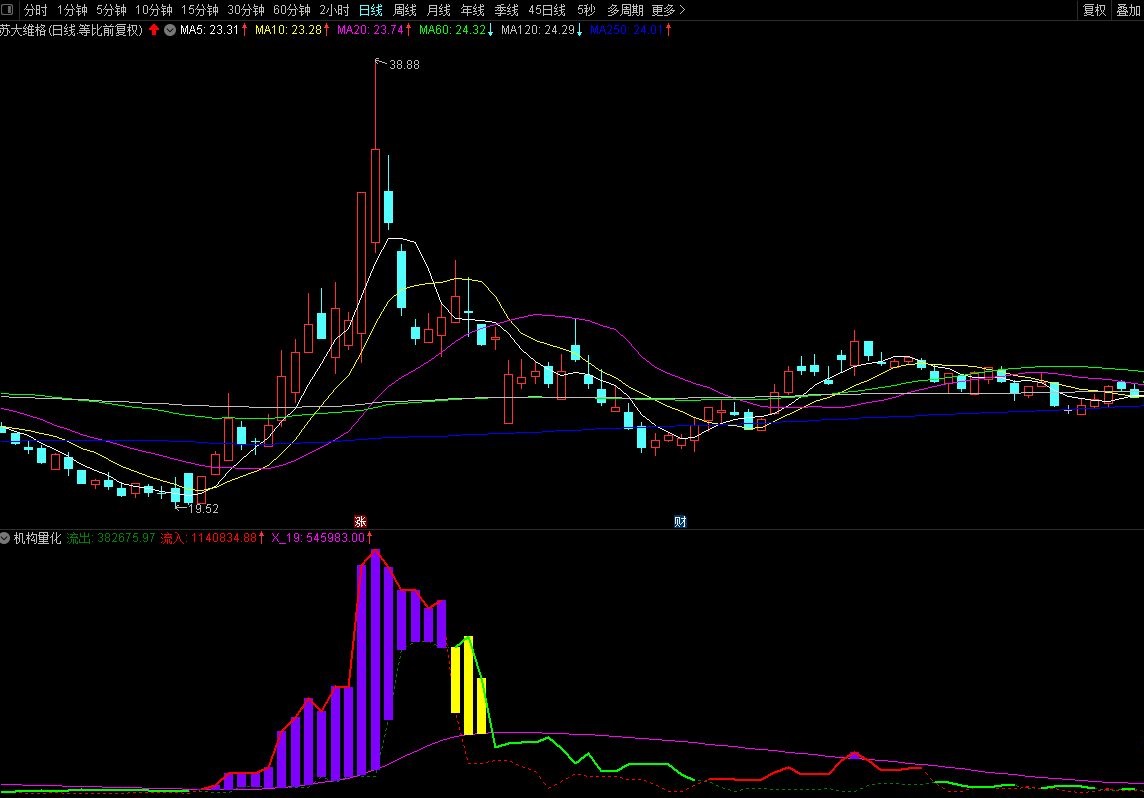This screenshot has height=798, width=1144.
Task: Click the 流入: 1140834.88 value
Action: click(208, 538)
